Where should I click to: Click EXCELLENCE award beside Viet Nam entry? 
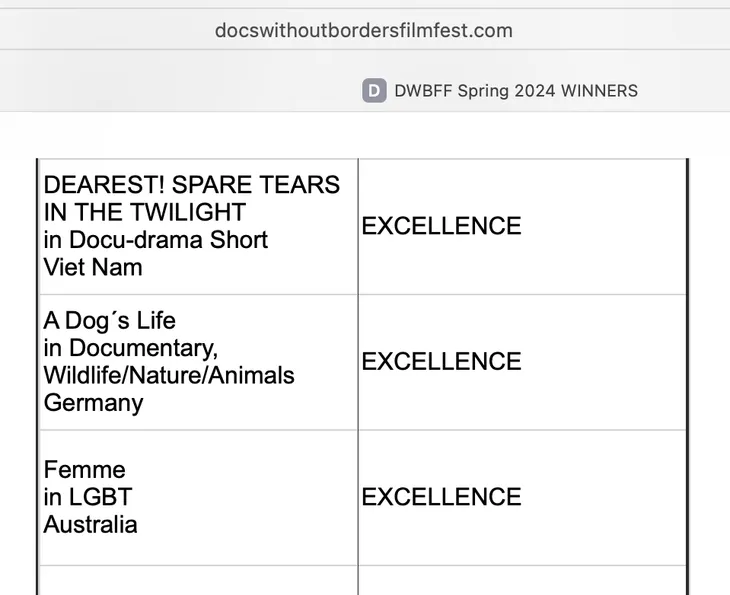pyautogui.click(x=441, y=226)
